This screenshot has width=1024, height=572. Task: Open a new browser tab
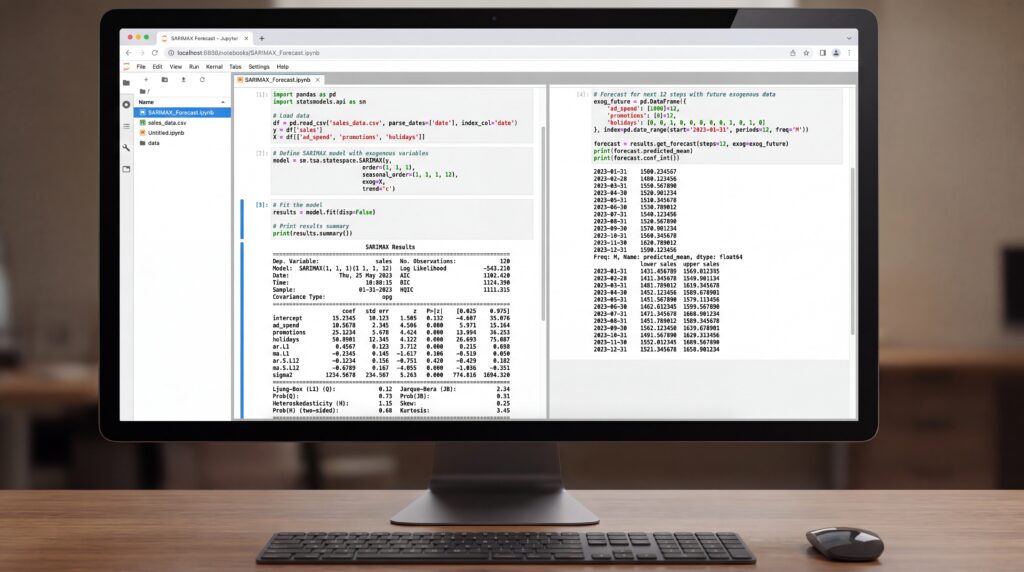[262, 39]
